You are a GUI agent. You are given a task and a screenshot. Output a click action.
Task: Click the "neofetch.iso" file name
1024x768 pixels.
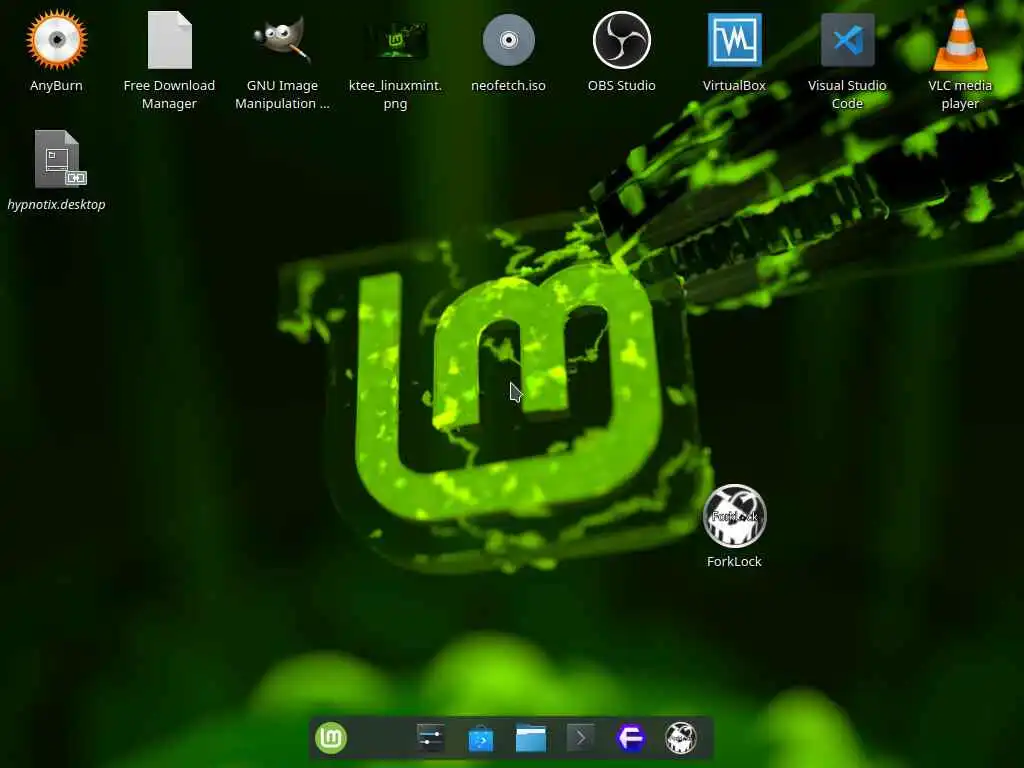pyautogui.click(x=509, y=86)
